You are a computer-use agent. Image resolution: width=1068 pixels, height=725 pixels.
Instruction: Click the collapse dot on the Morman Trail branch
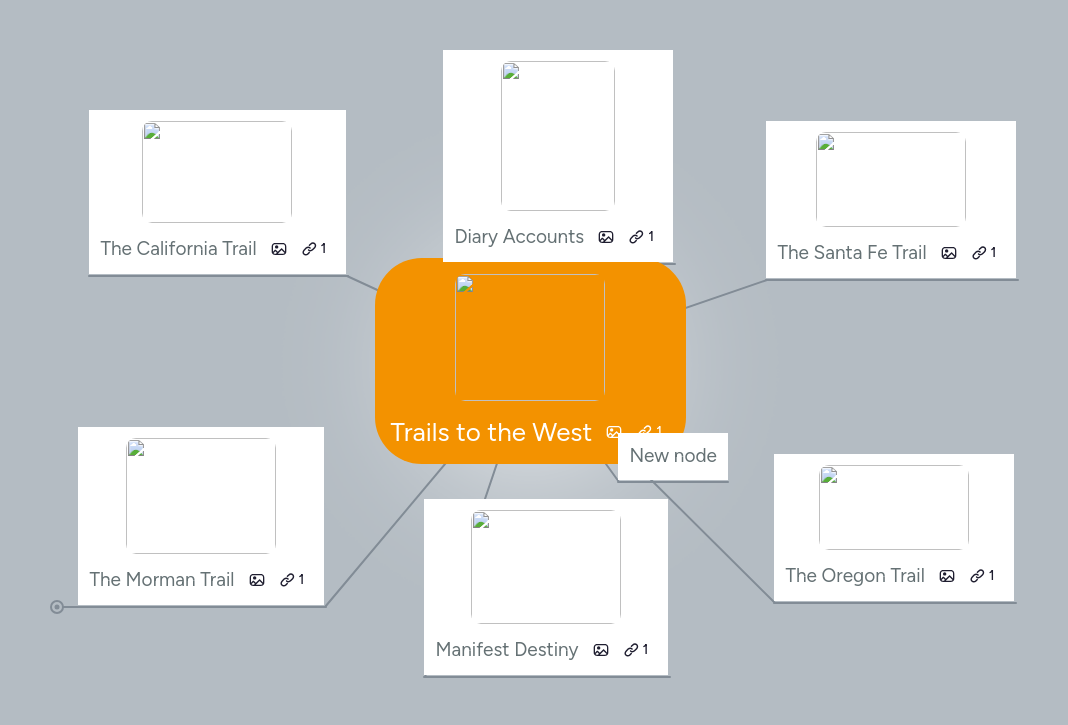[57, 607]
